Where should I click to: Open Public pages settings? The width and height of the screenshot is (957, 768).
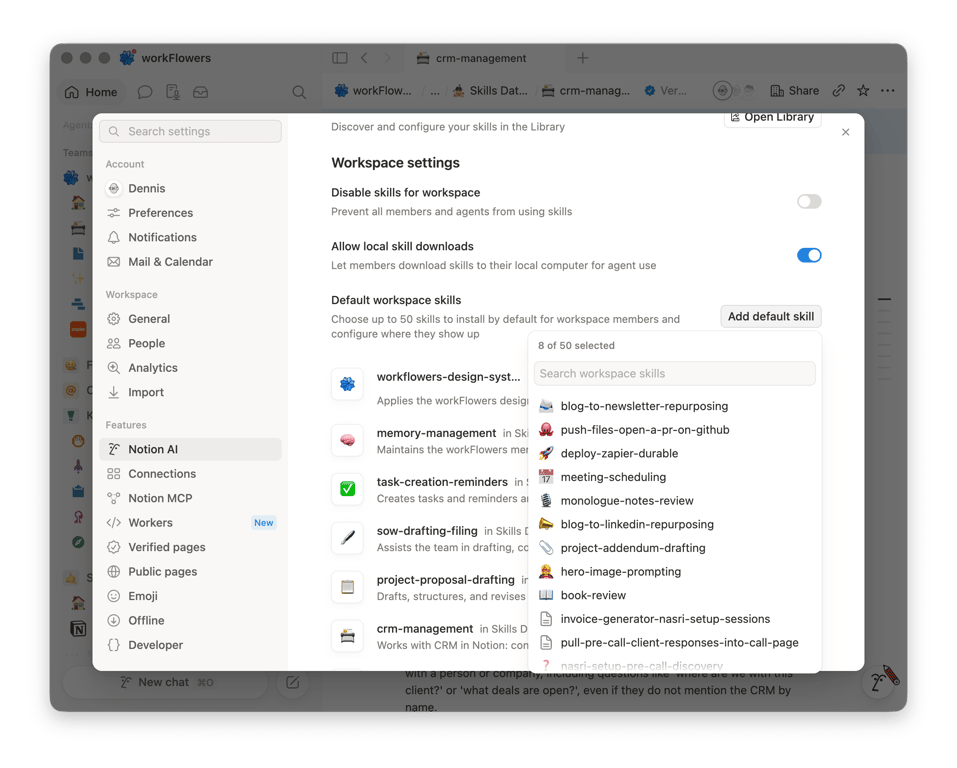190,571
